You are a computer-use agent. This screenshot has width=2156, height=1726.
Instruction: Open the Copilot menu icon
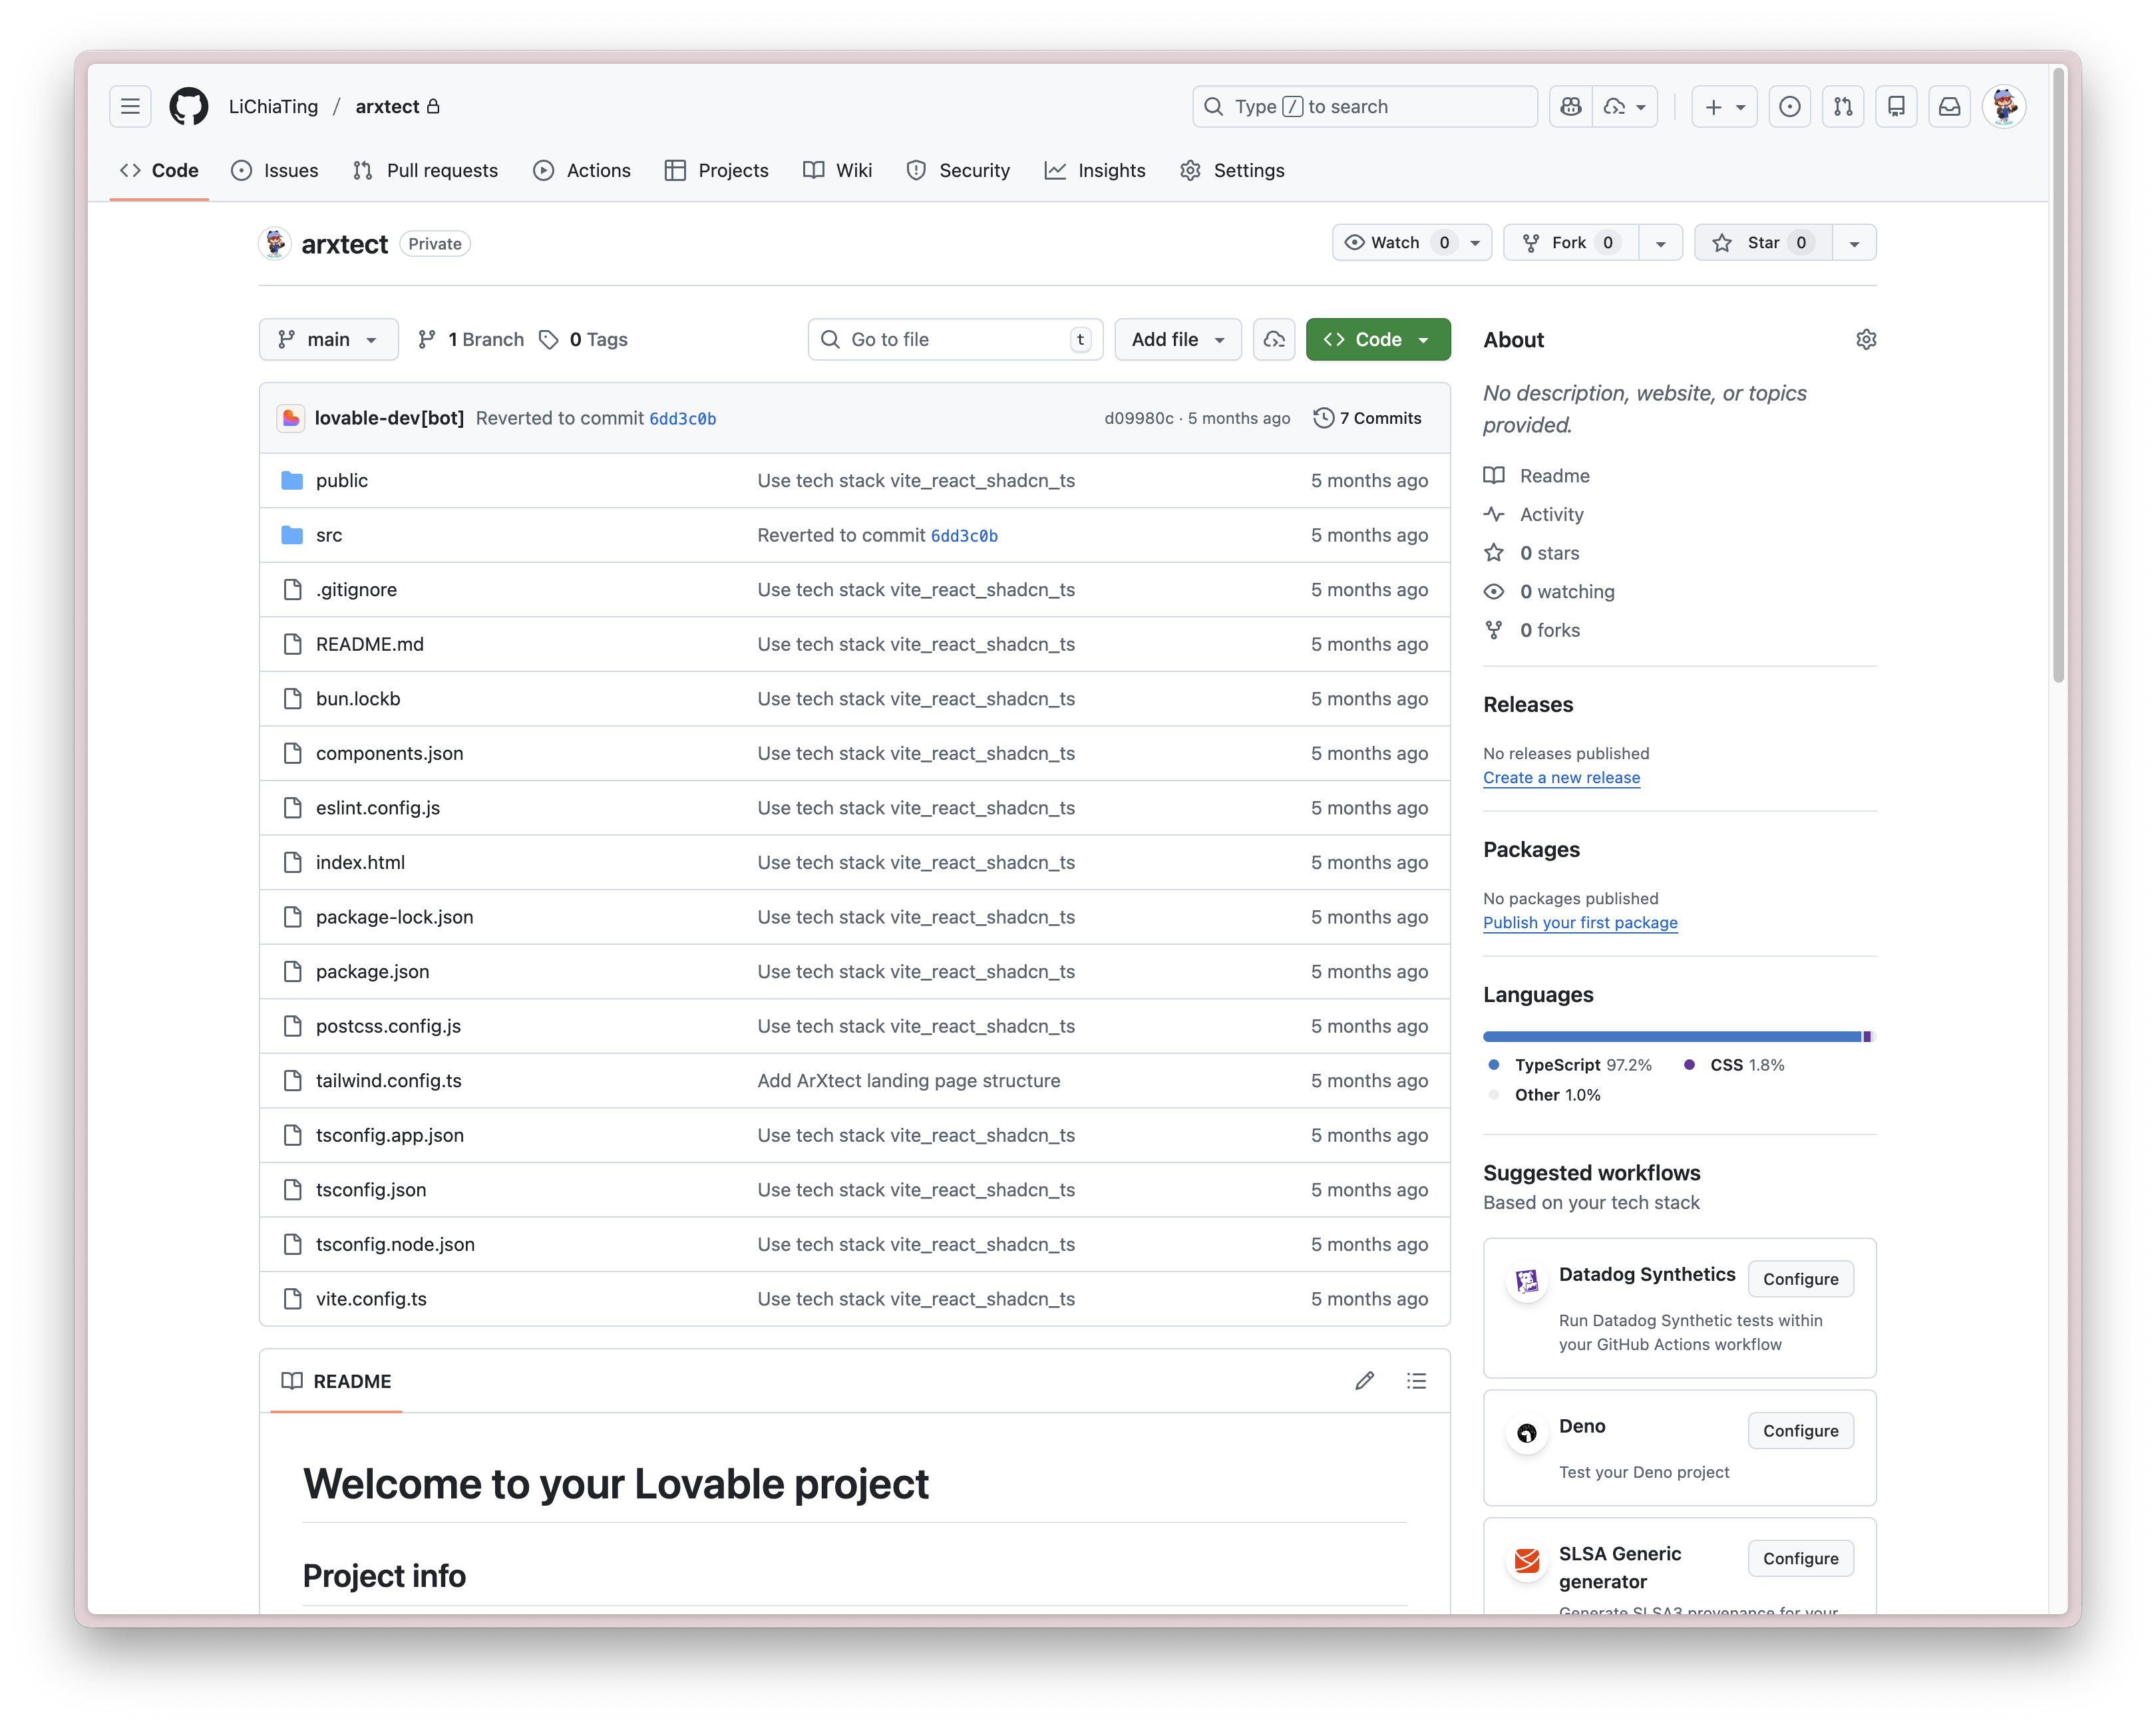(x=1570, y=106)
